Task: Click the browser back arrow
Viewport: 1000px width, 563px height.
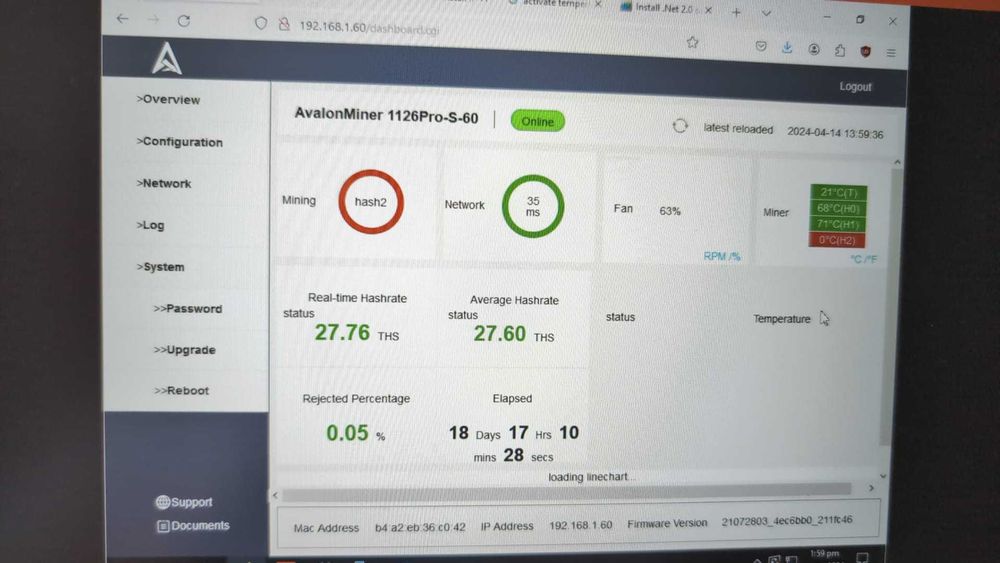Action: [x=122, y=19]
